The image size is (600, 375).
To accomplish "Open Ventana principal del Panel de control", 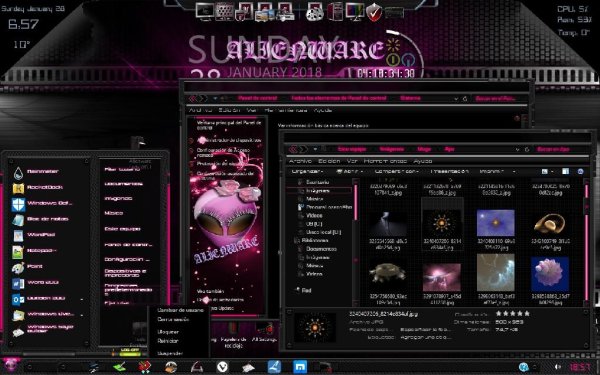I will [229, 125].
